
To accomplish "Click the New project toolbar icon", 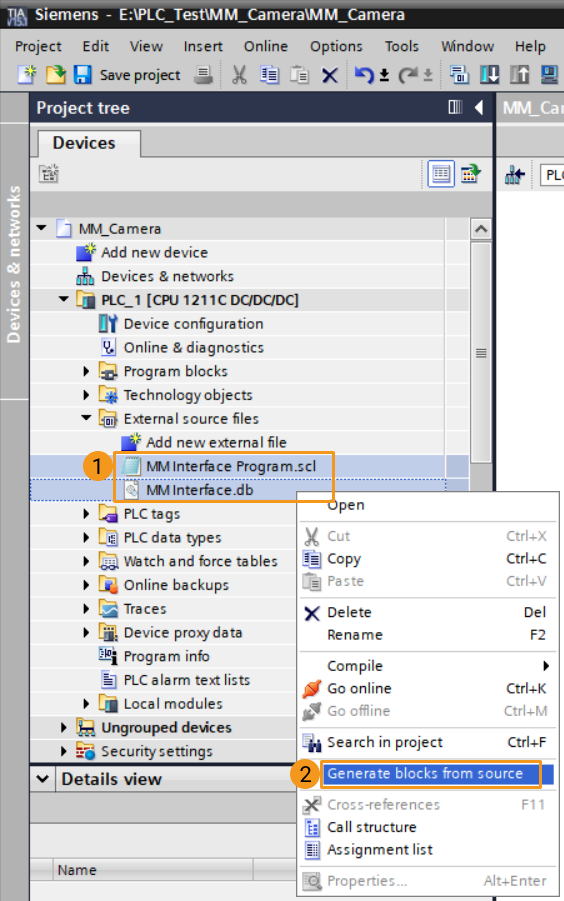I will tap(27, 75).
